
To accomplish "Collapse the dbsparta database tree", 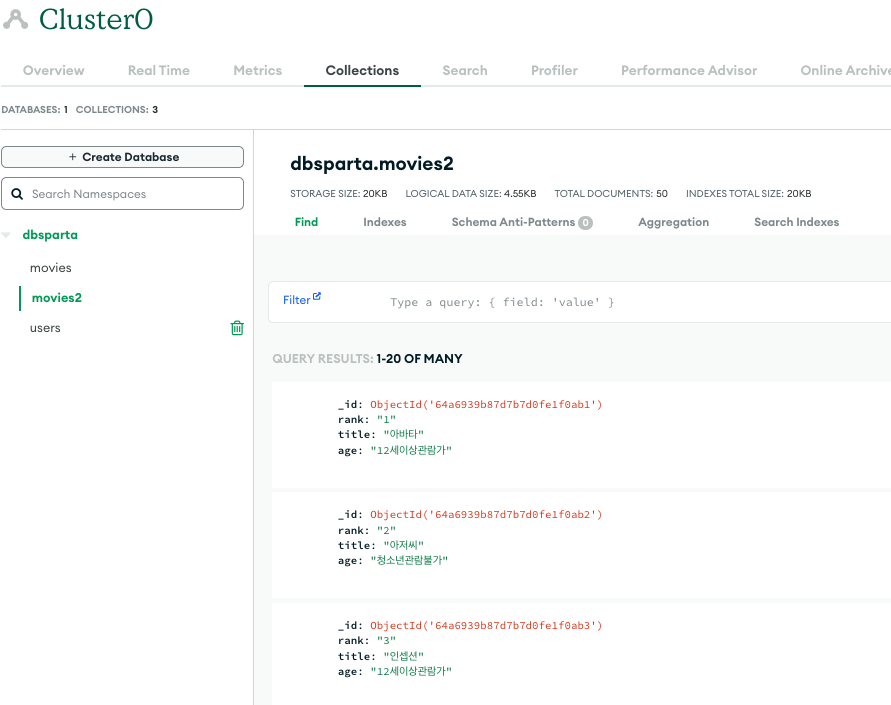I will click(6, 235).
